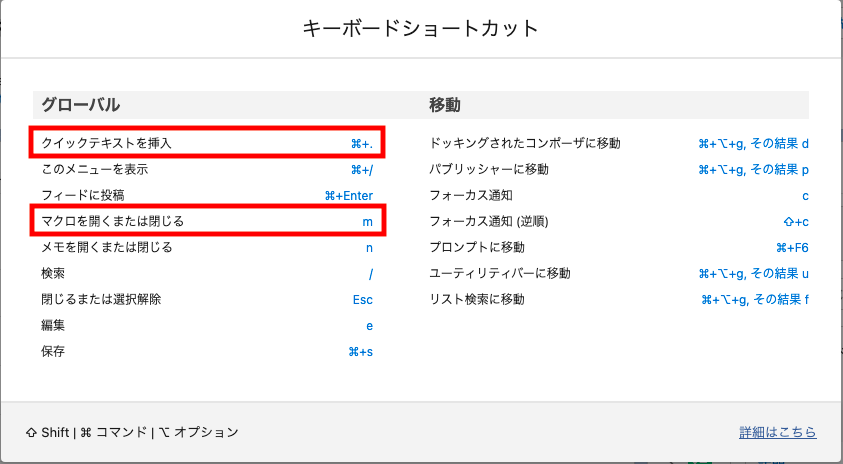
Task: Click the グローバル section header
Action: pyautogui.click(x=81, y=104)
